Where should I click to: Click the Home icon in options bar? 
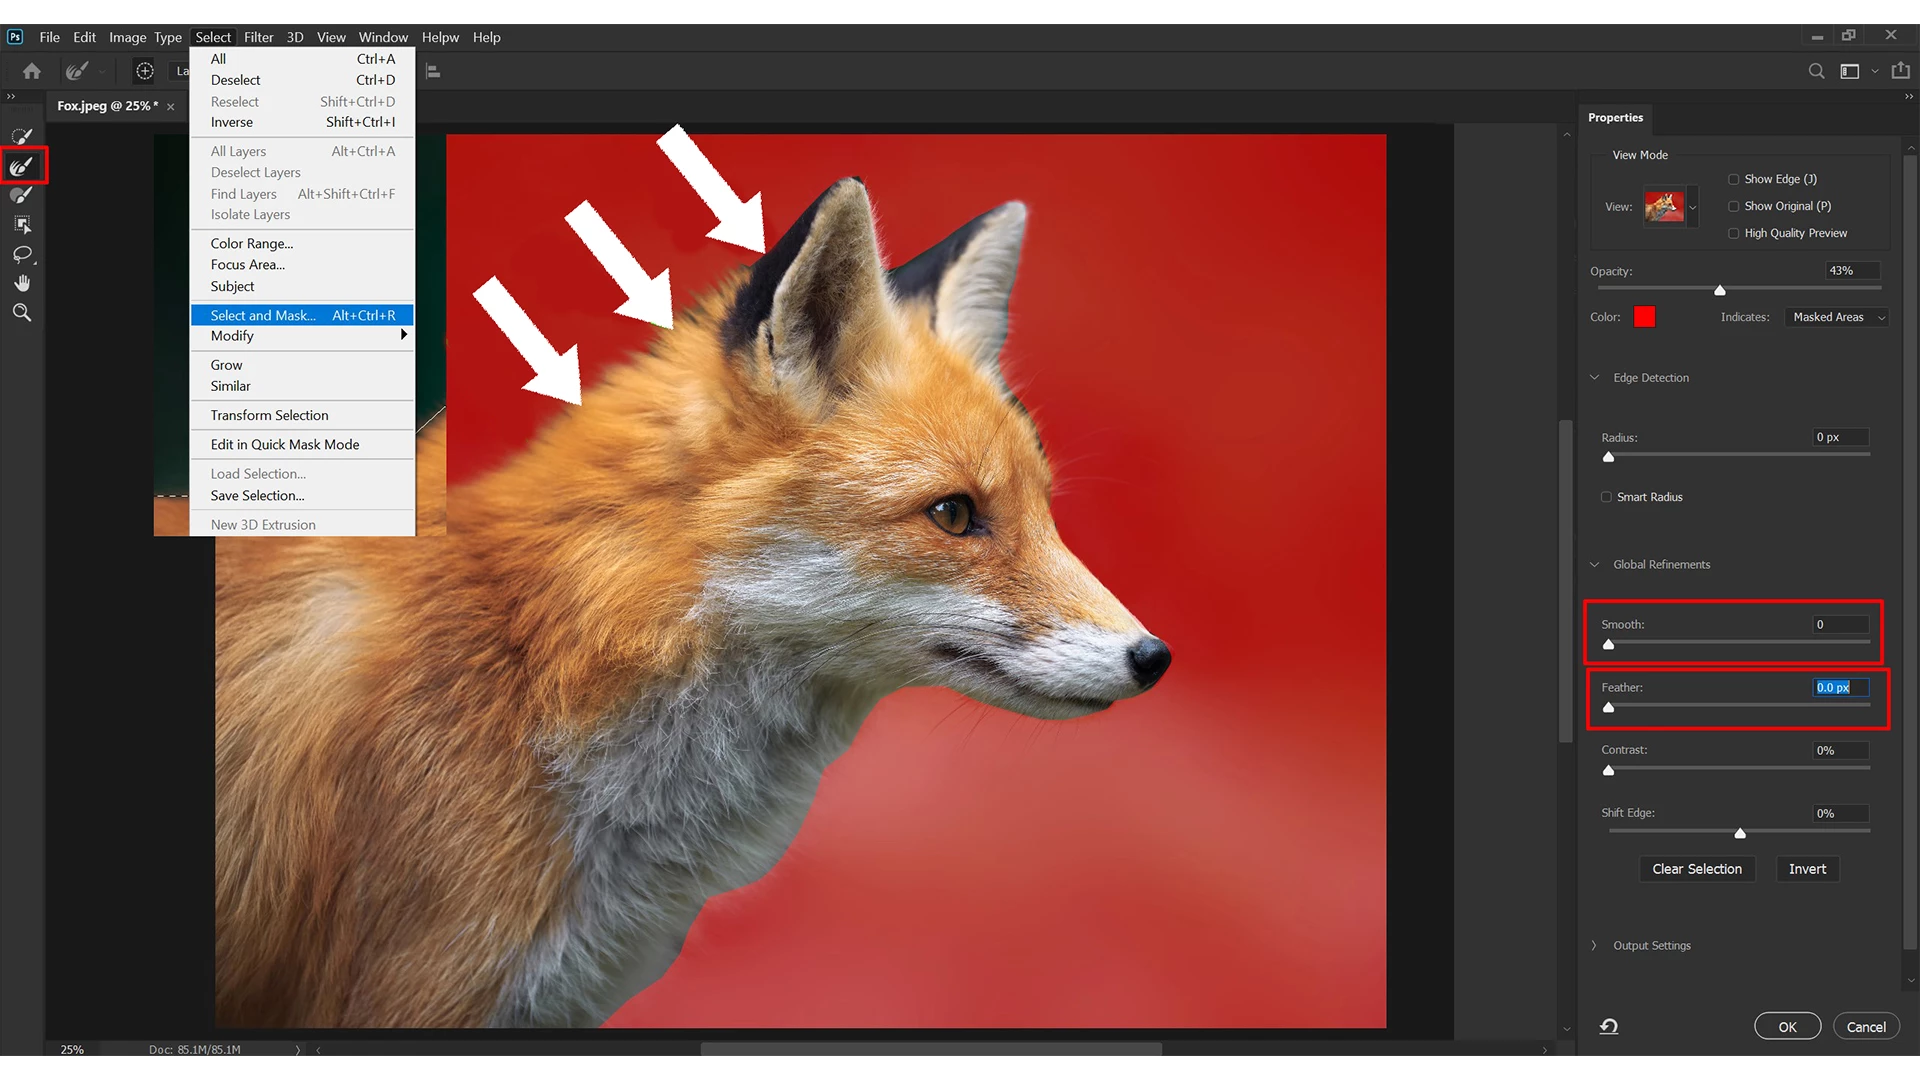tap(32, 71)
